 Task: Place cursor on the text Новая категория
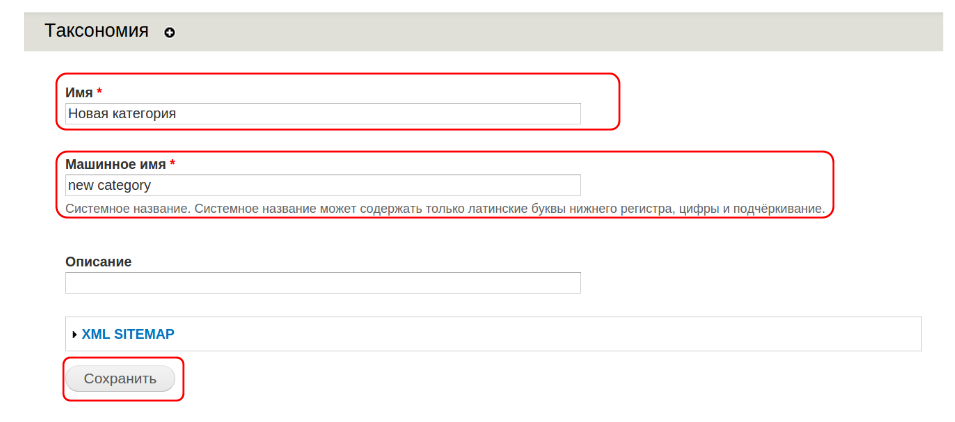point(122,114)
